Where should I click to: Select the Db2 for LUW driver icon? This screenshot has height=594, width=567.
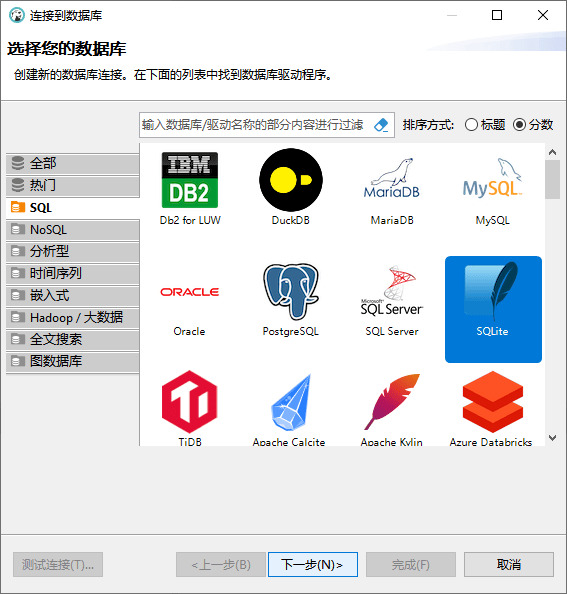[190, 180]
